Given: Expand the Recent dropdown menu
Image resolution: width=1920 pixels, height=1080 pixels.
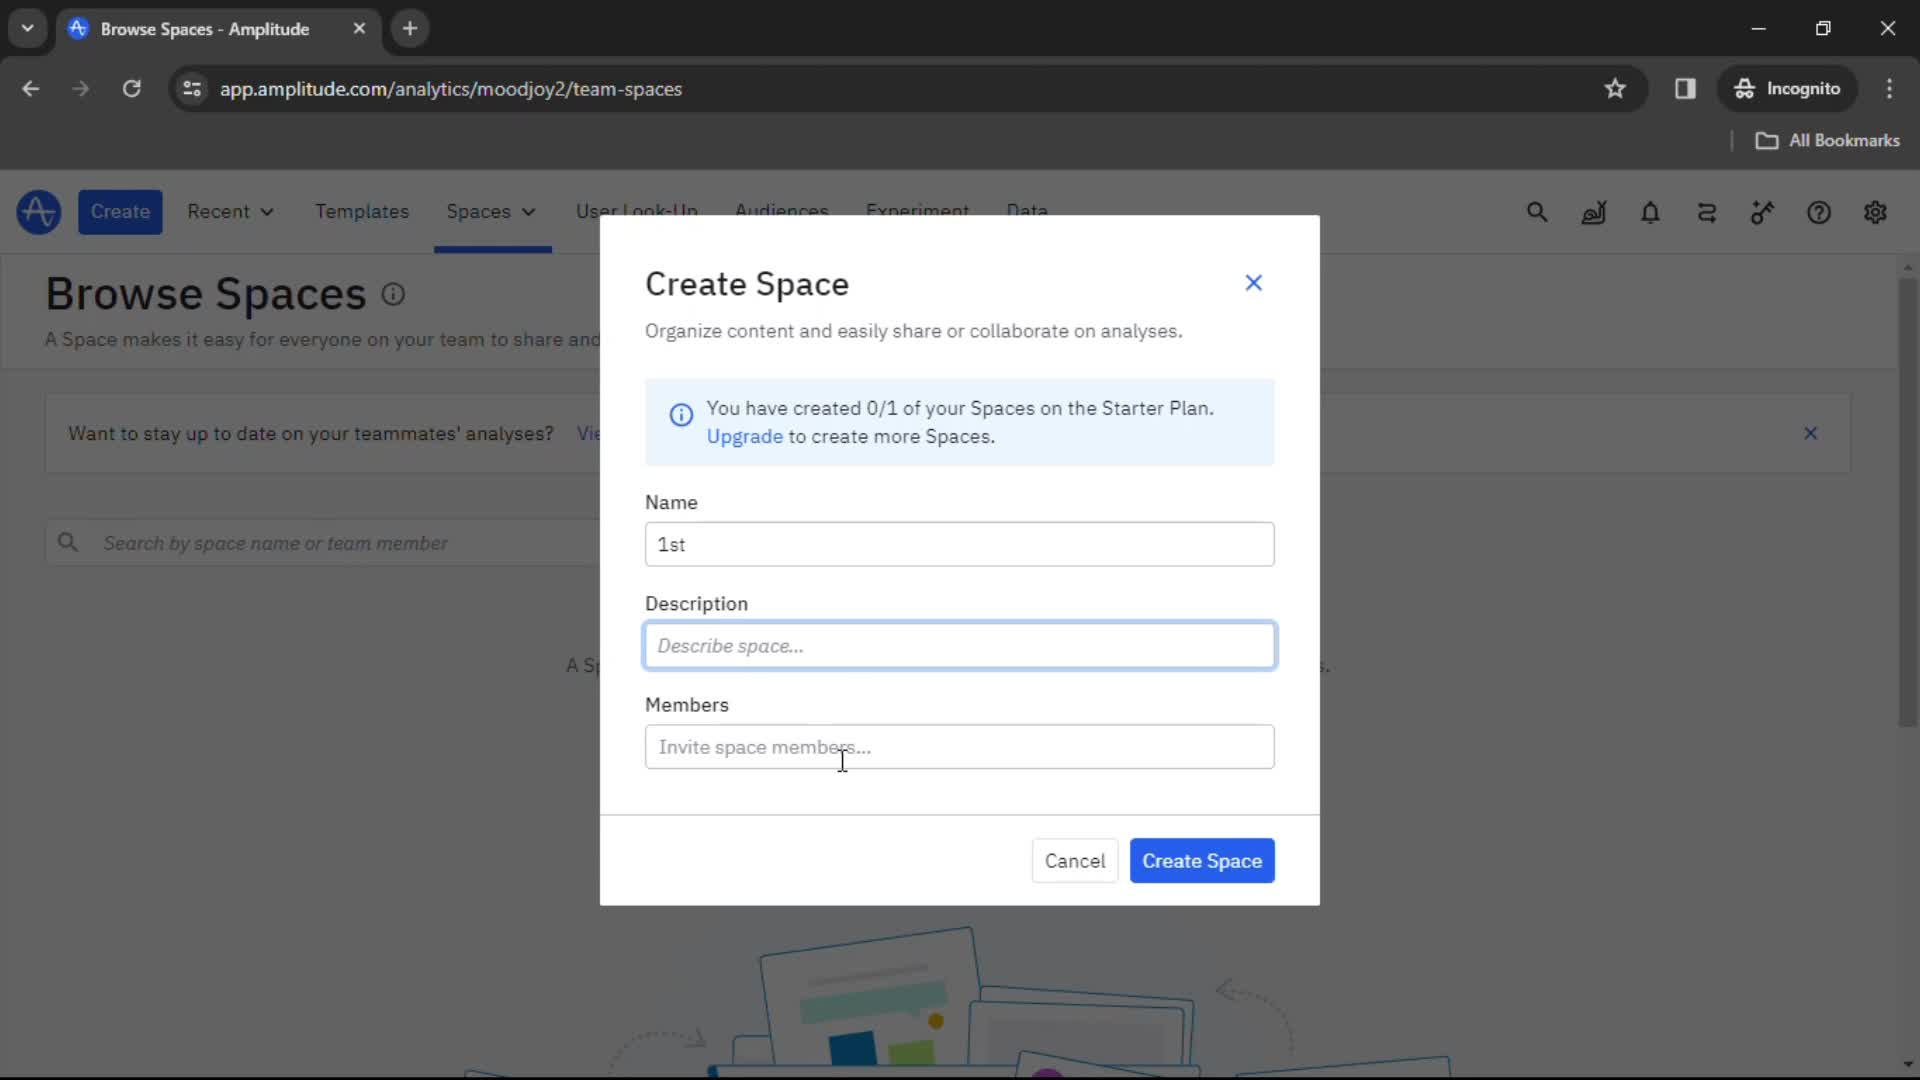Looking at the screenshot, I should (230, 212).
